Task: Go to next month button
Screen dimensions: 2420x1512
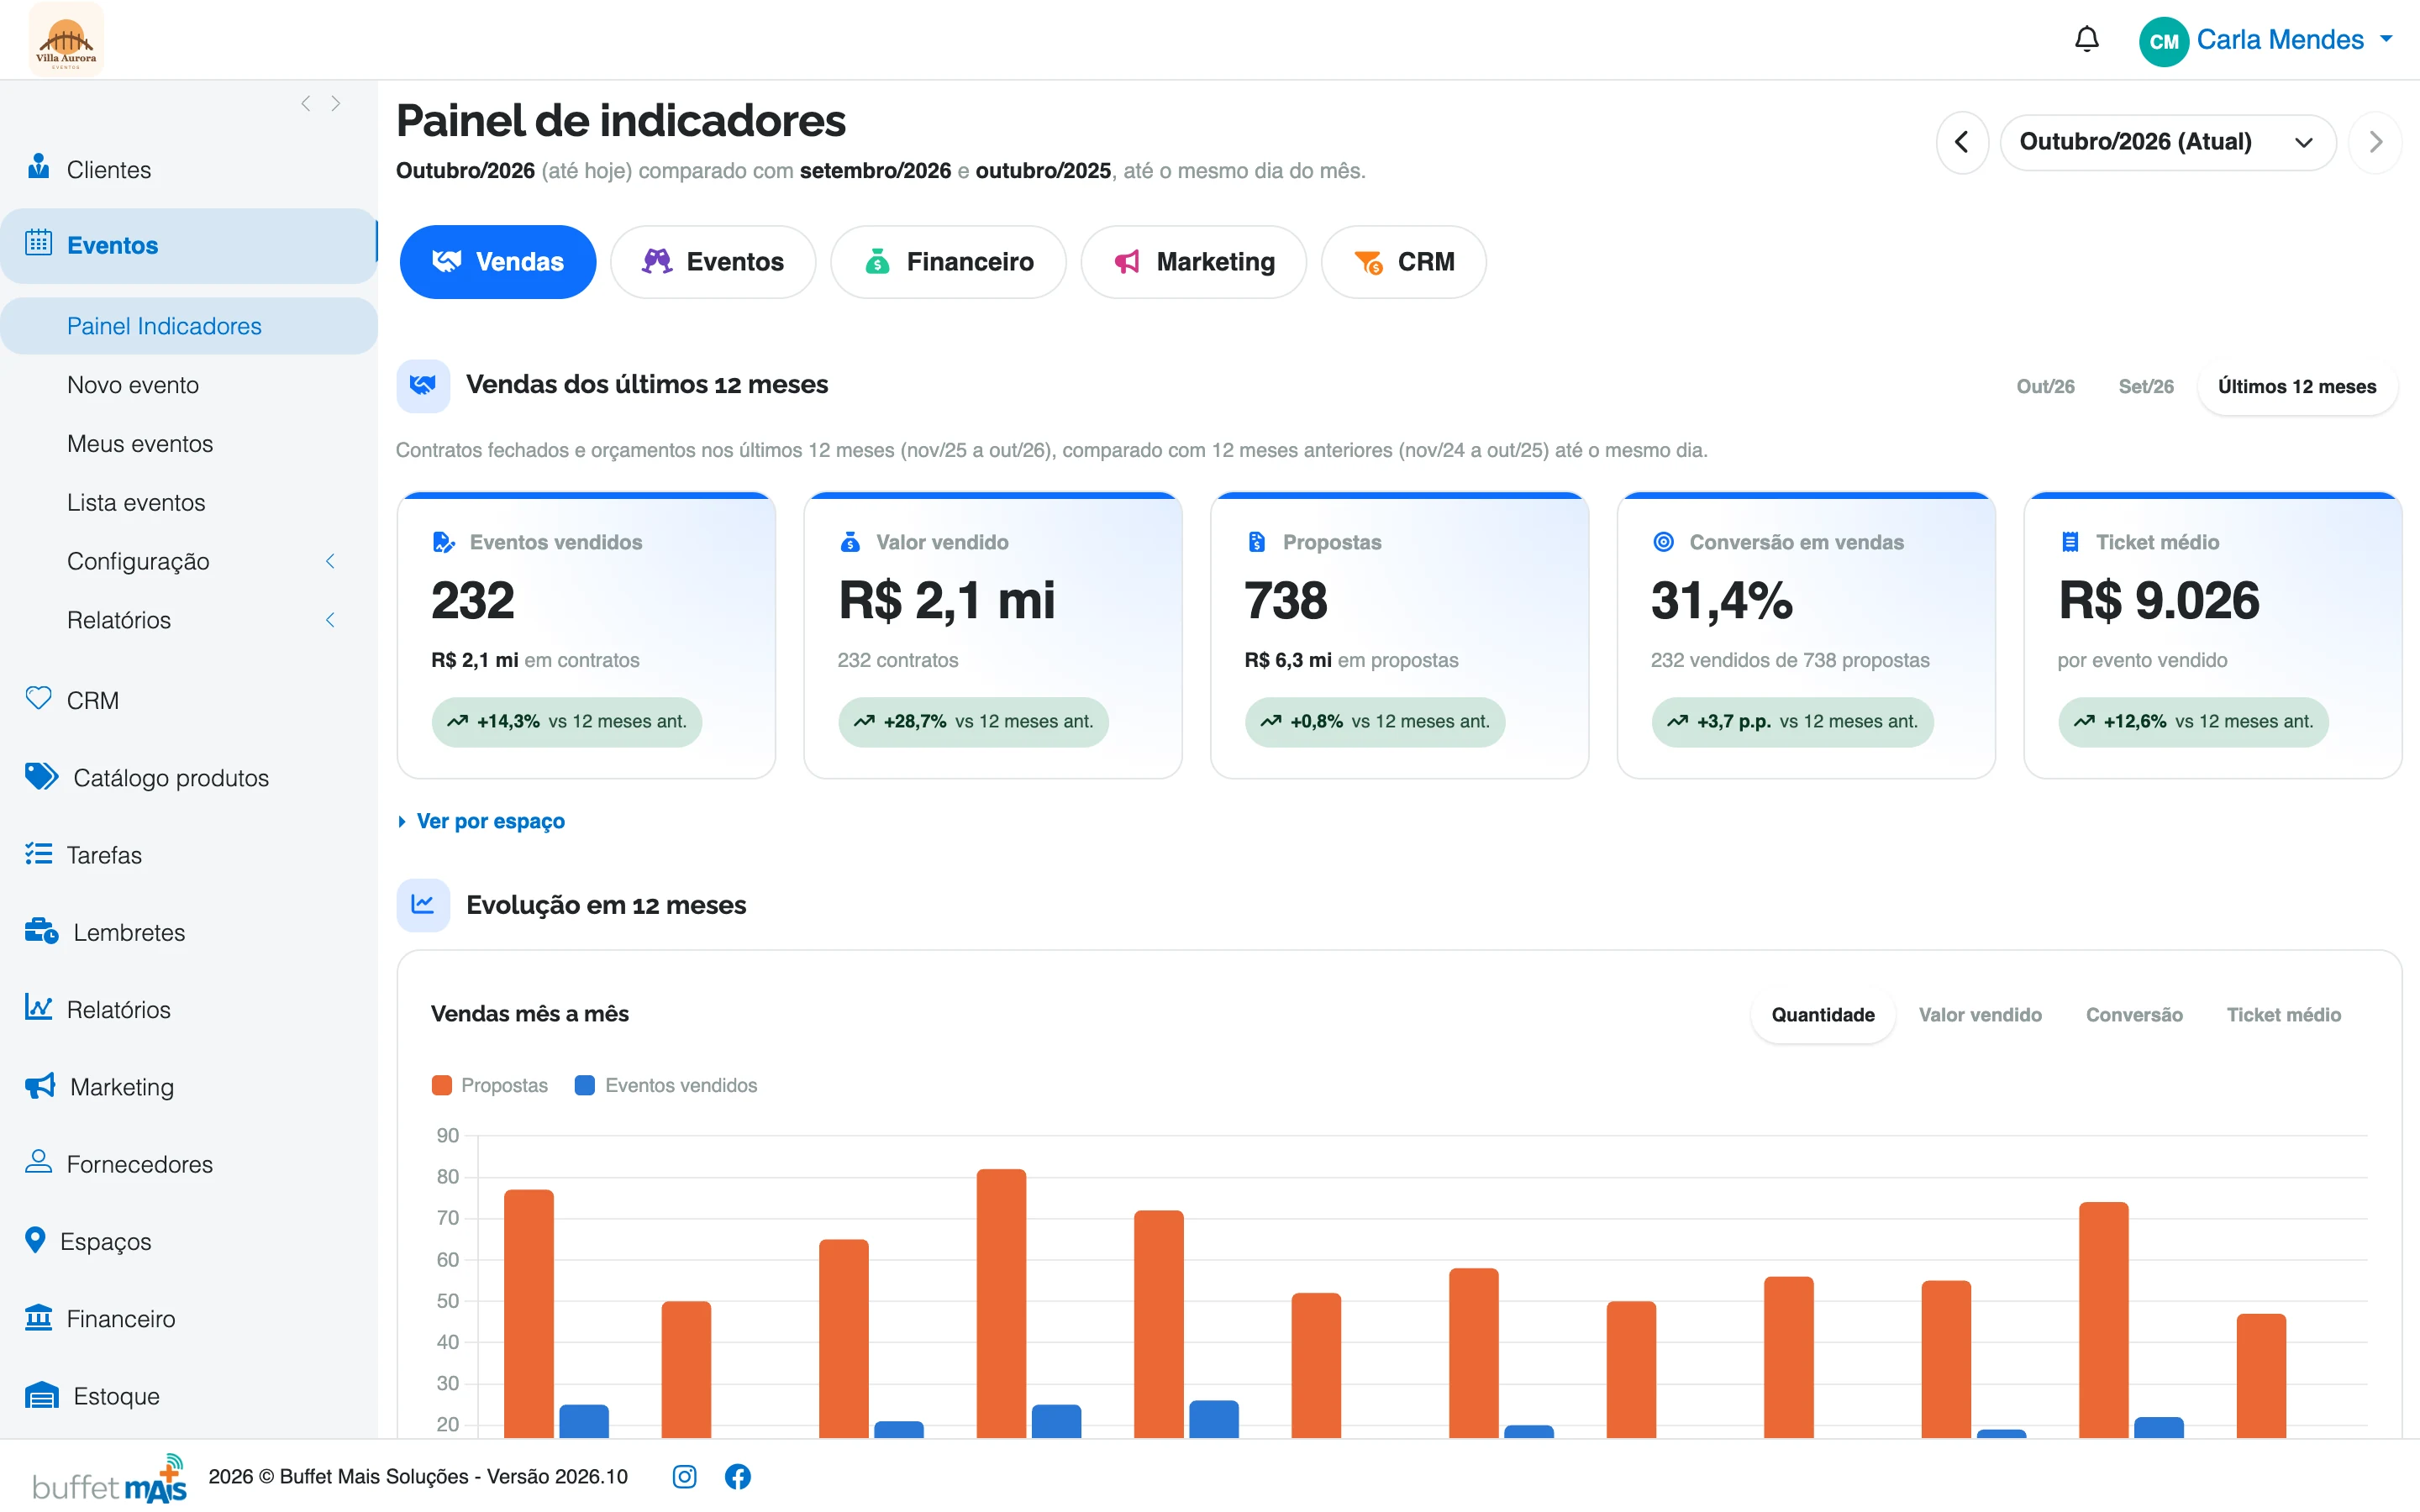Action: [2375, 142]
